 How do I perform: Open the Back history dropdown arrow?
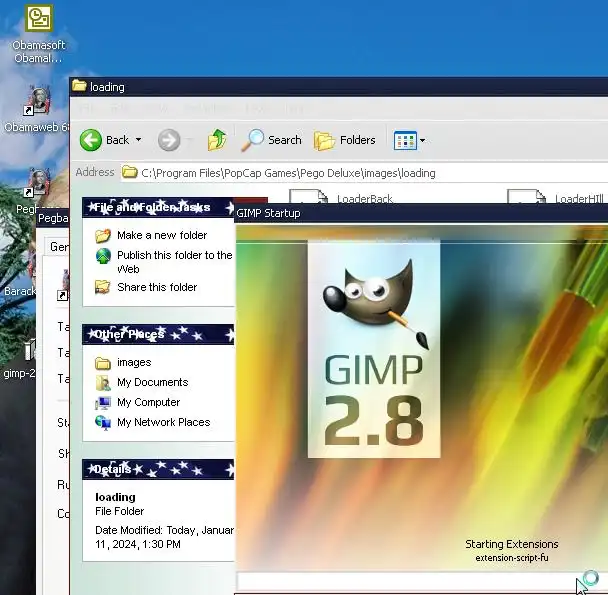tap(138, 140)
